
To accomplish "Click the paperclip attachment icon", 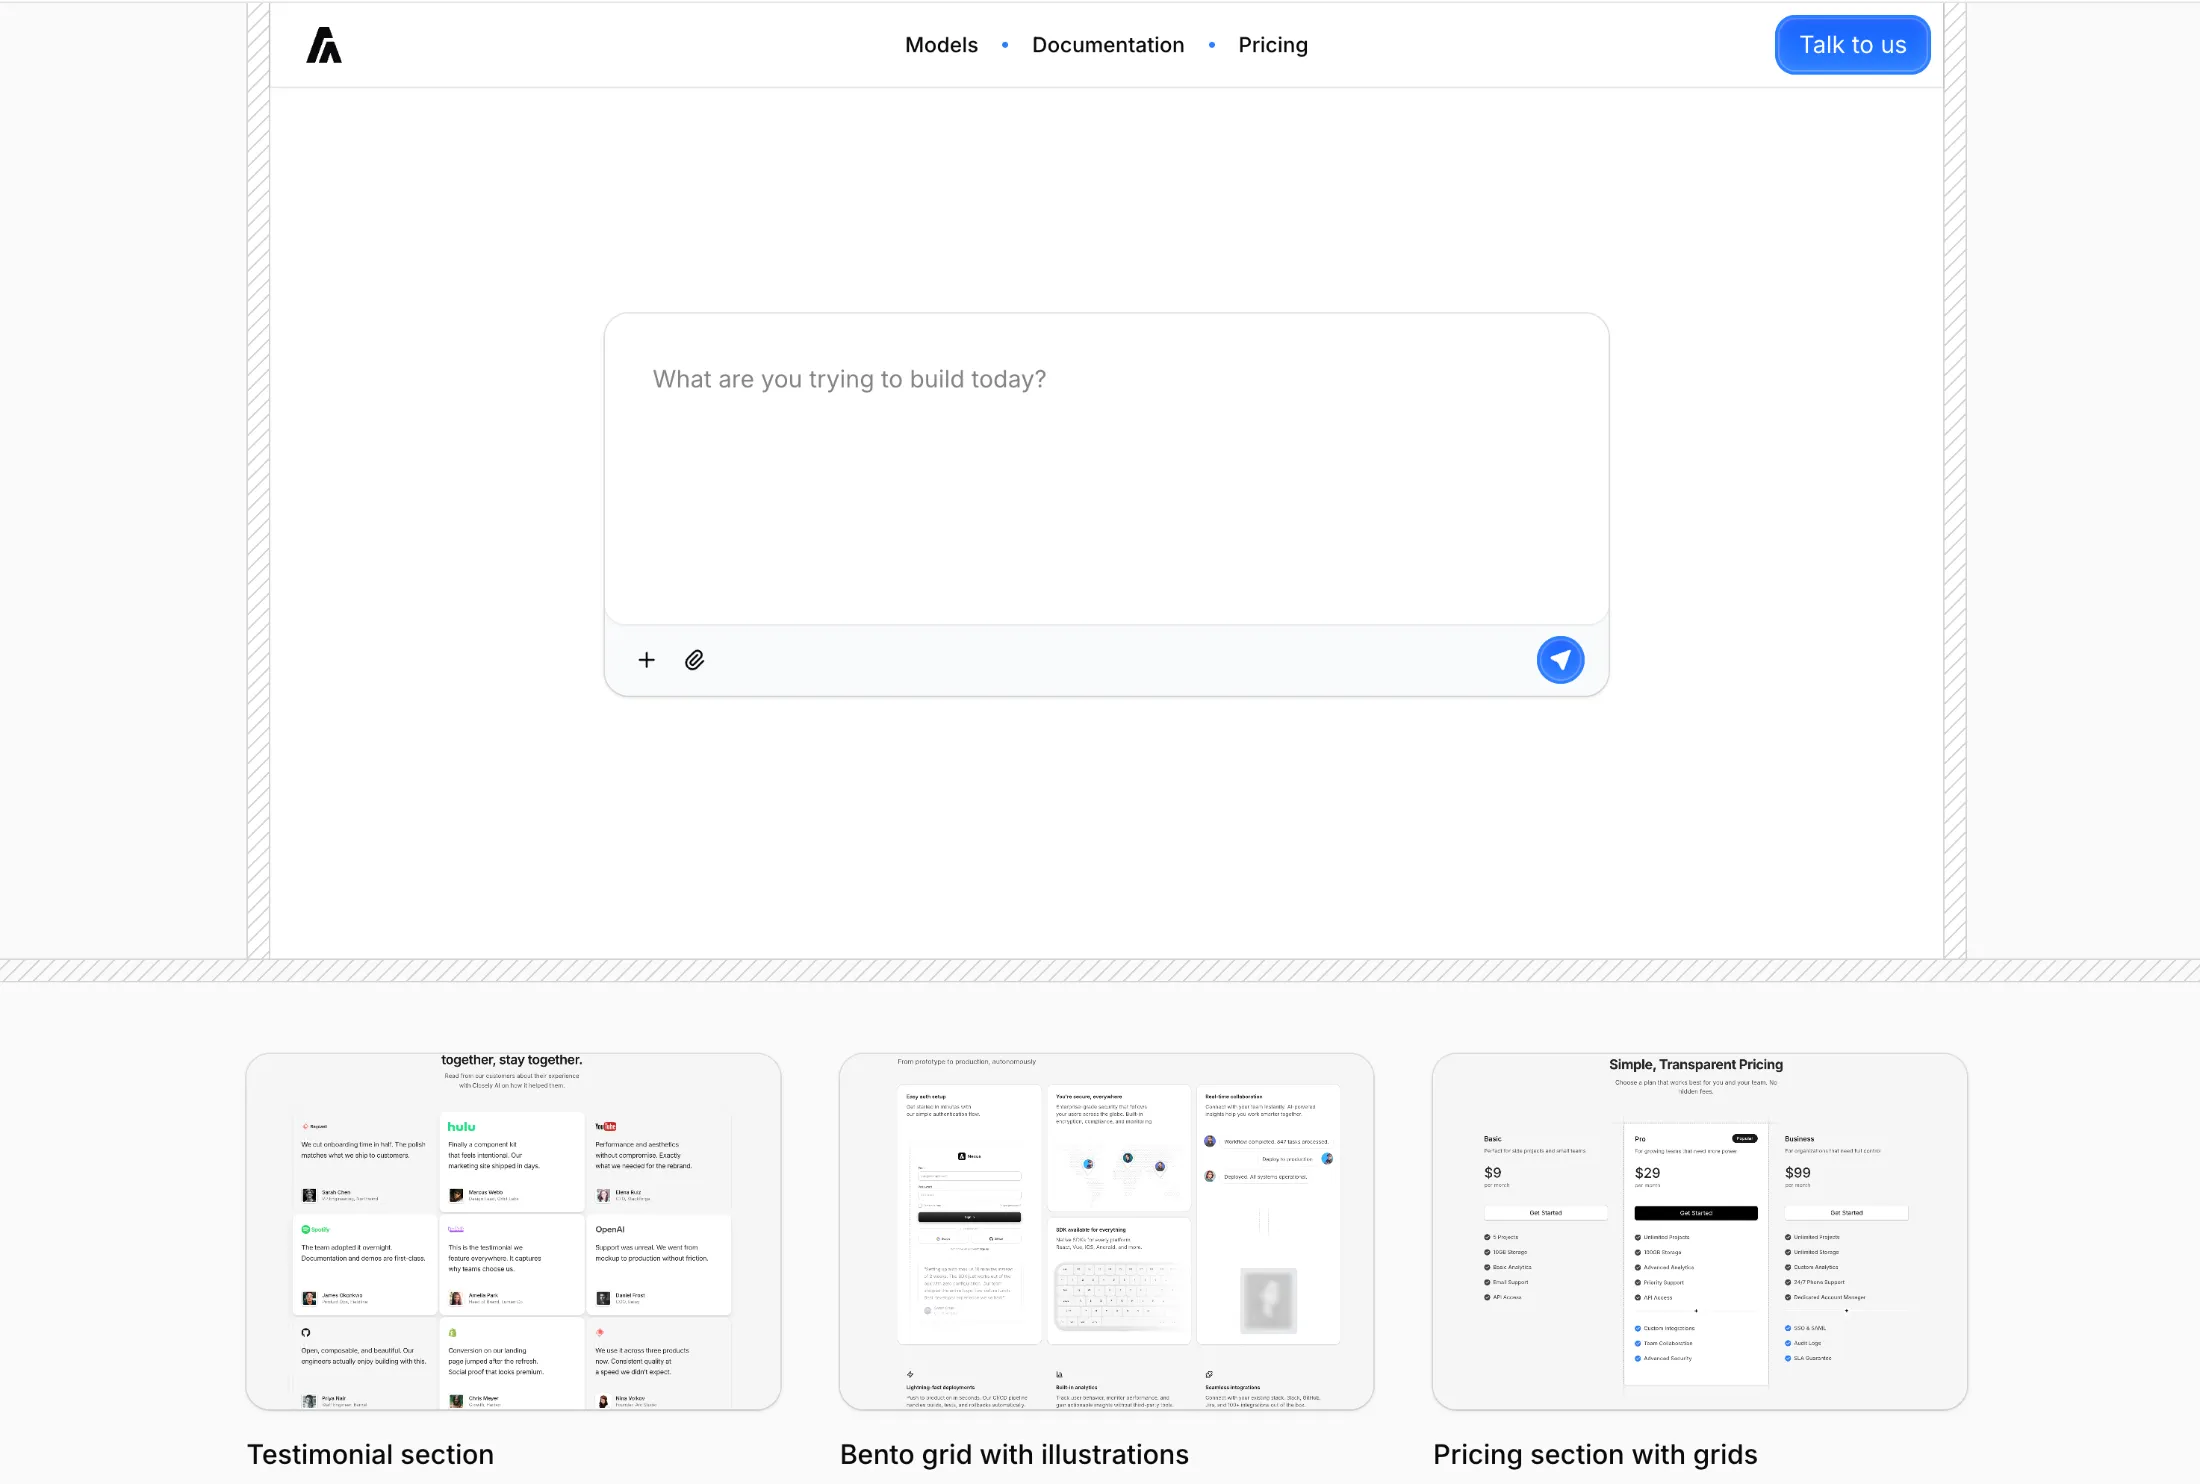I will pos(695,660).
